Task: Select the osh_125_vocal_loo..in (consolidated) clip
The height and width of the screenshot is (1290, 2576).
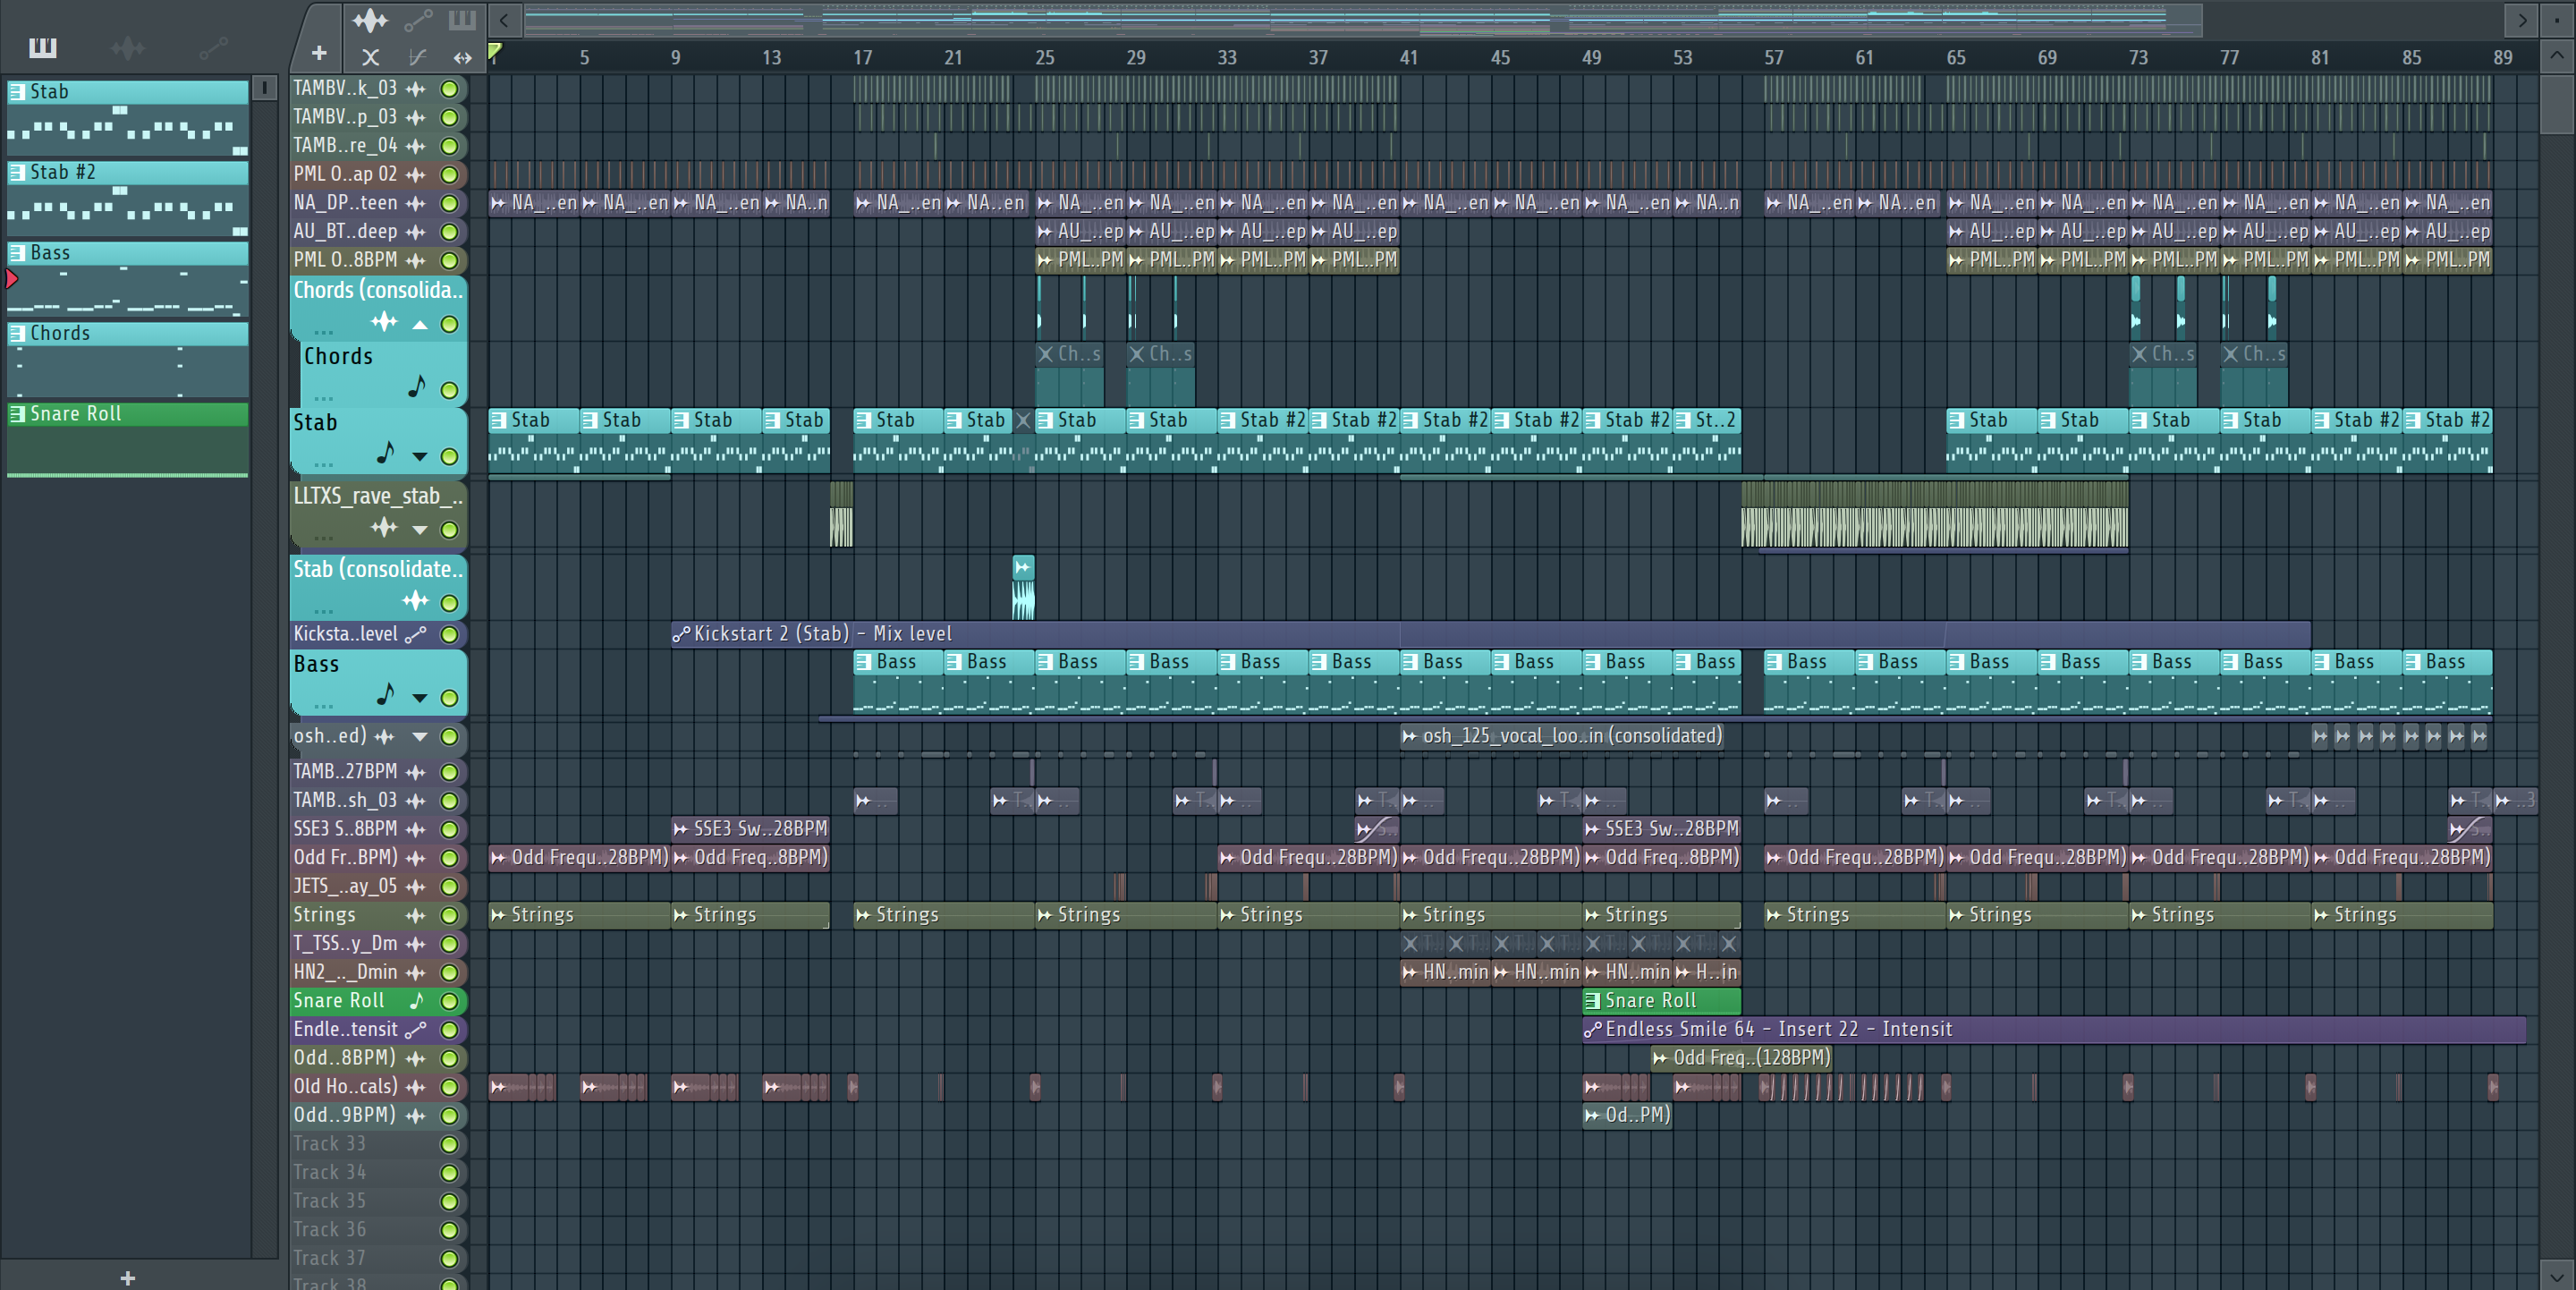Action: [x=1562, y=736]
